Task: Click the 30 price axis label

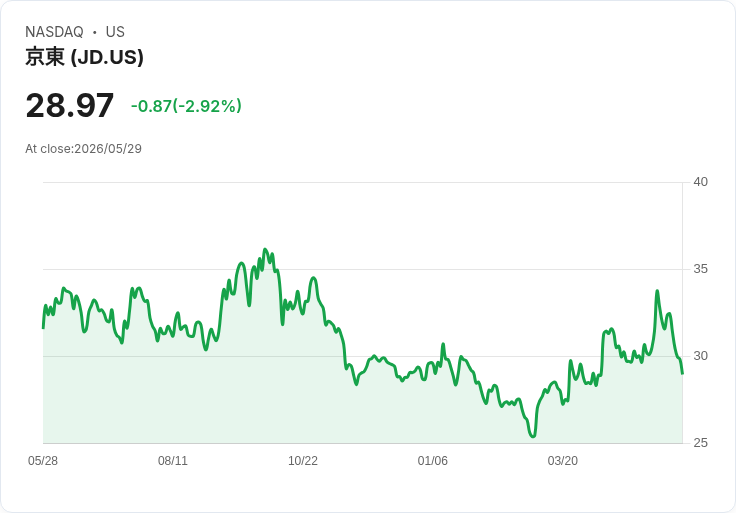Action: tap(700, 356)
